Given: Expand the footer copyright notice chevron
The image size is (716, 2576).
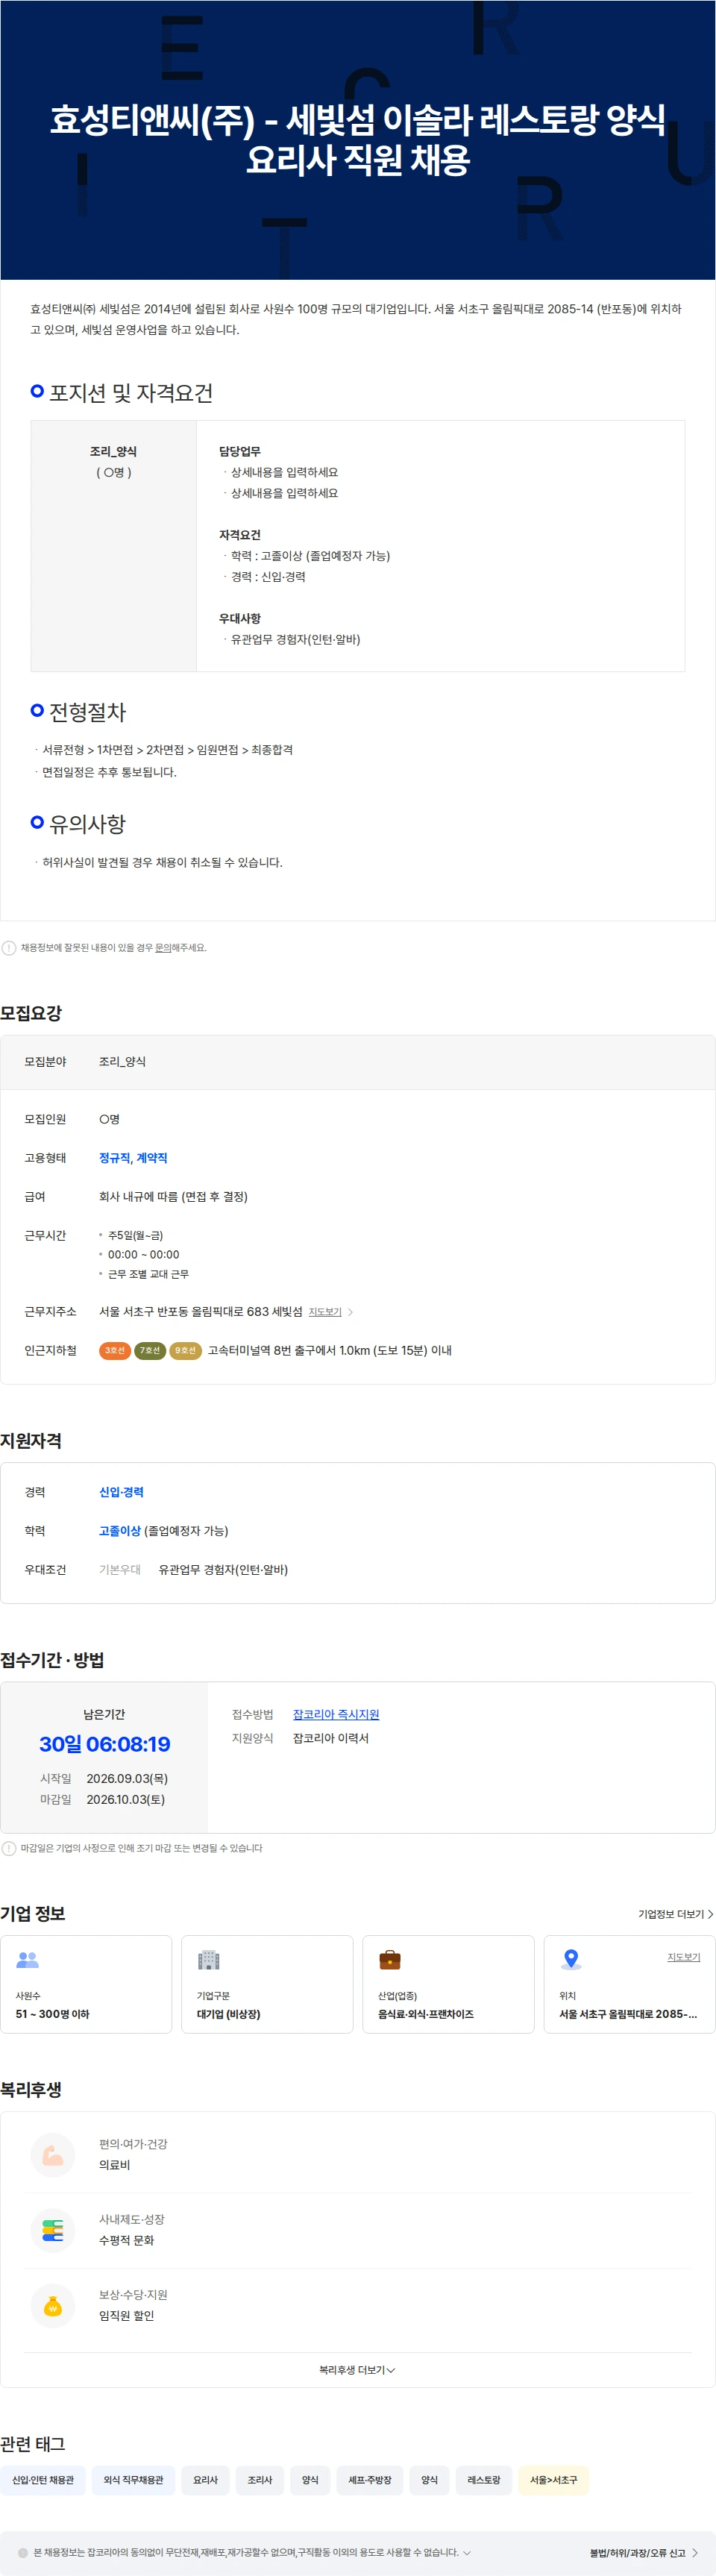Looking at the screenshot, I should [467, 2552].
